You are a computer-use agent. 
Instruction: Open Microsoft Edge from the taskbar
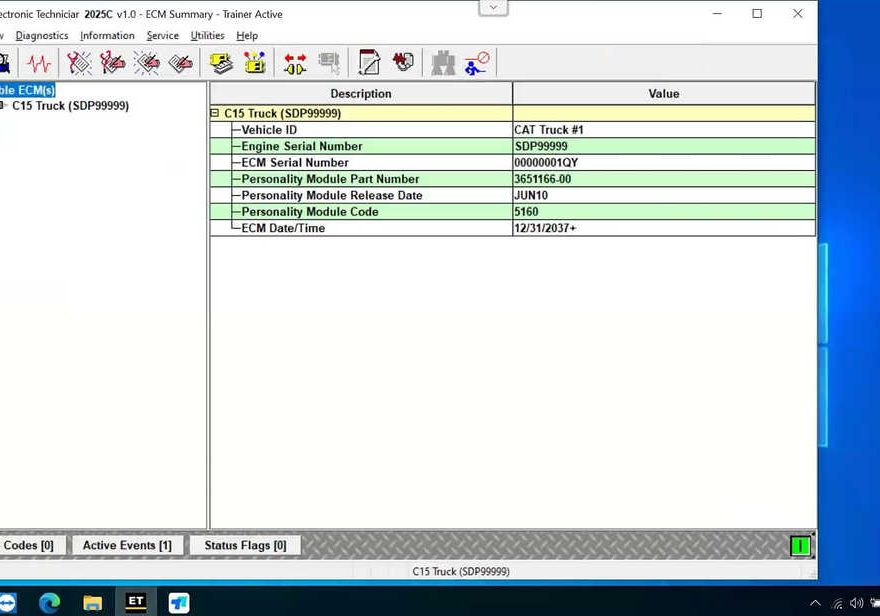[x=49, y=602]
